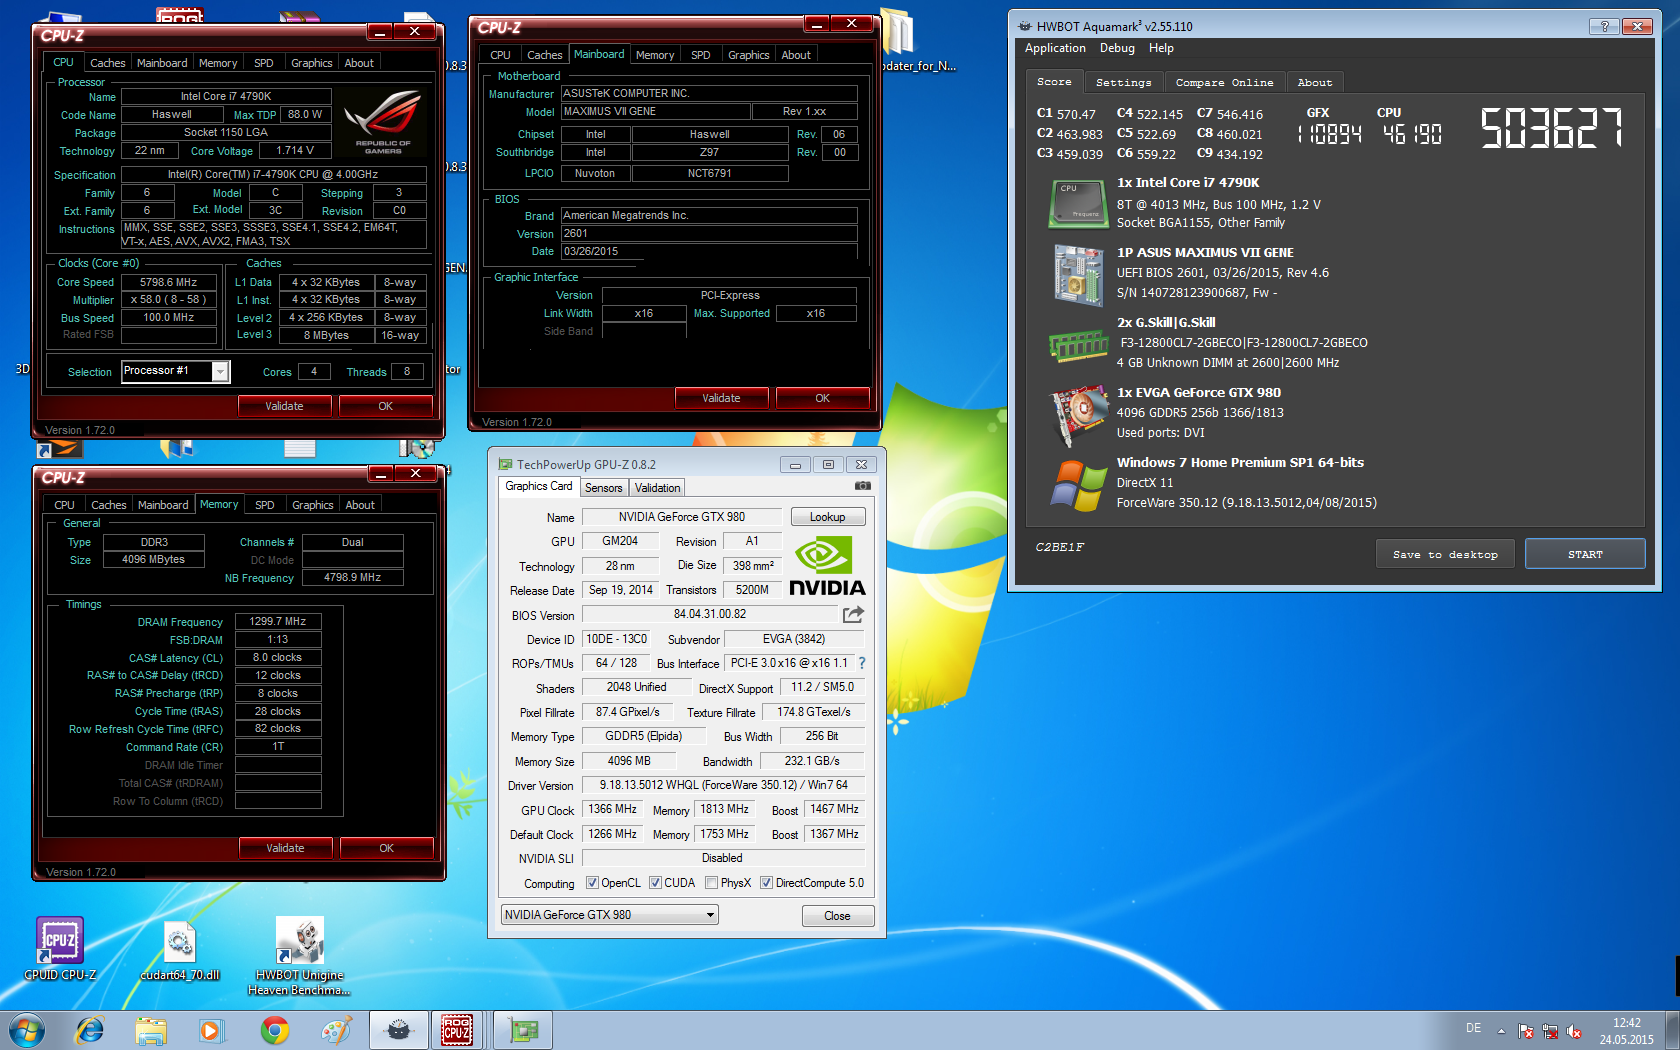Open About tab in the CPU-Z Memory window

click(x=360, y=505)
